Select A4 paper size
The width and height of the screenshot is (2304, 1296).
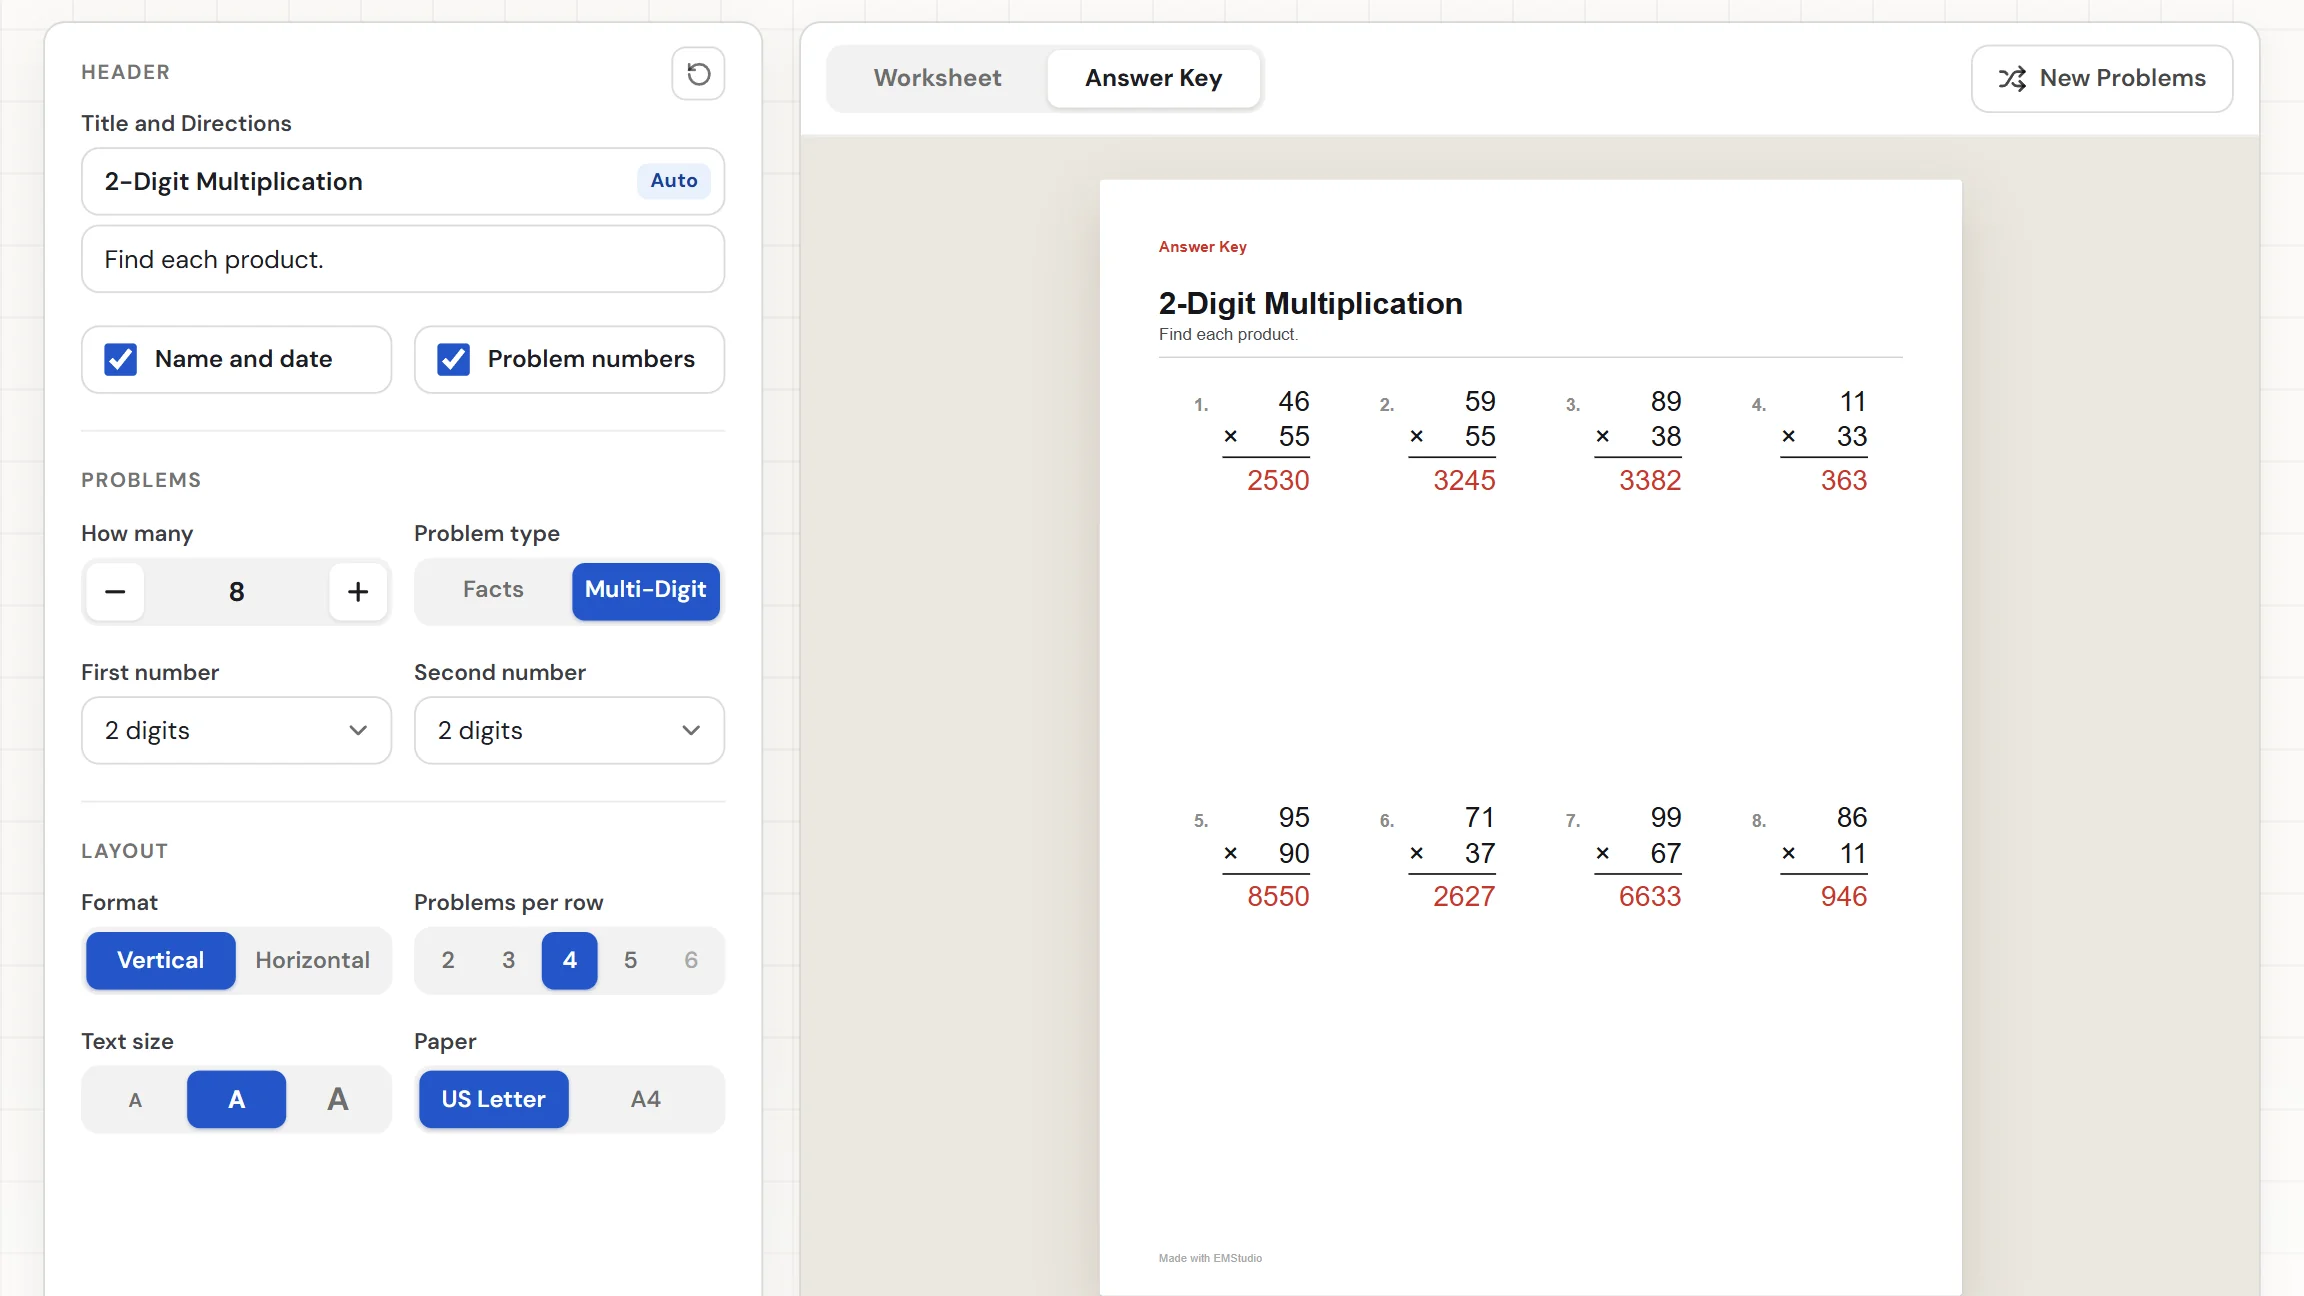pyautogui.click(x=646, y=1100)
